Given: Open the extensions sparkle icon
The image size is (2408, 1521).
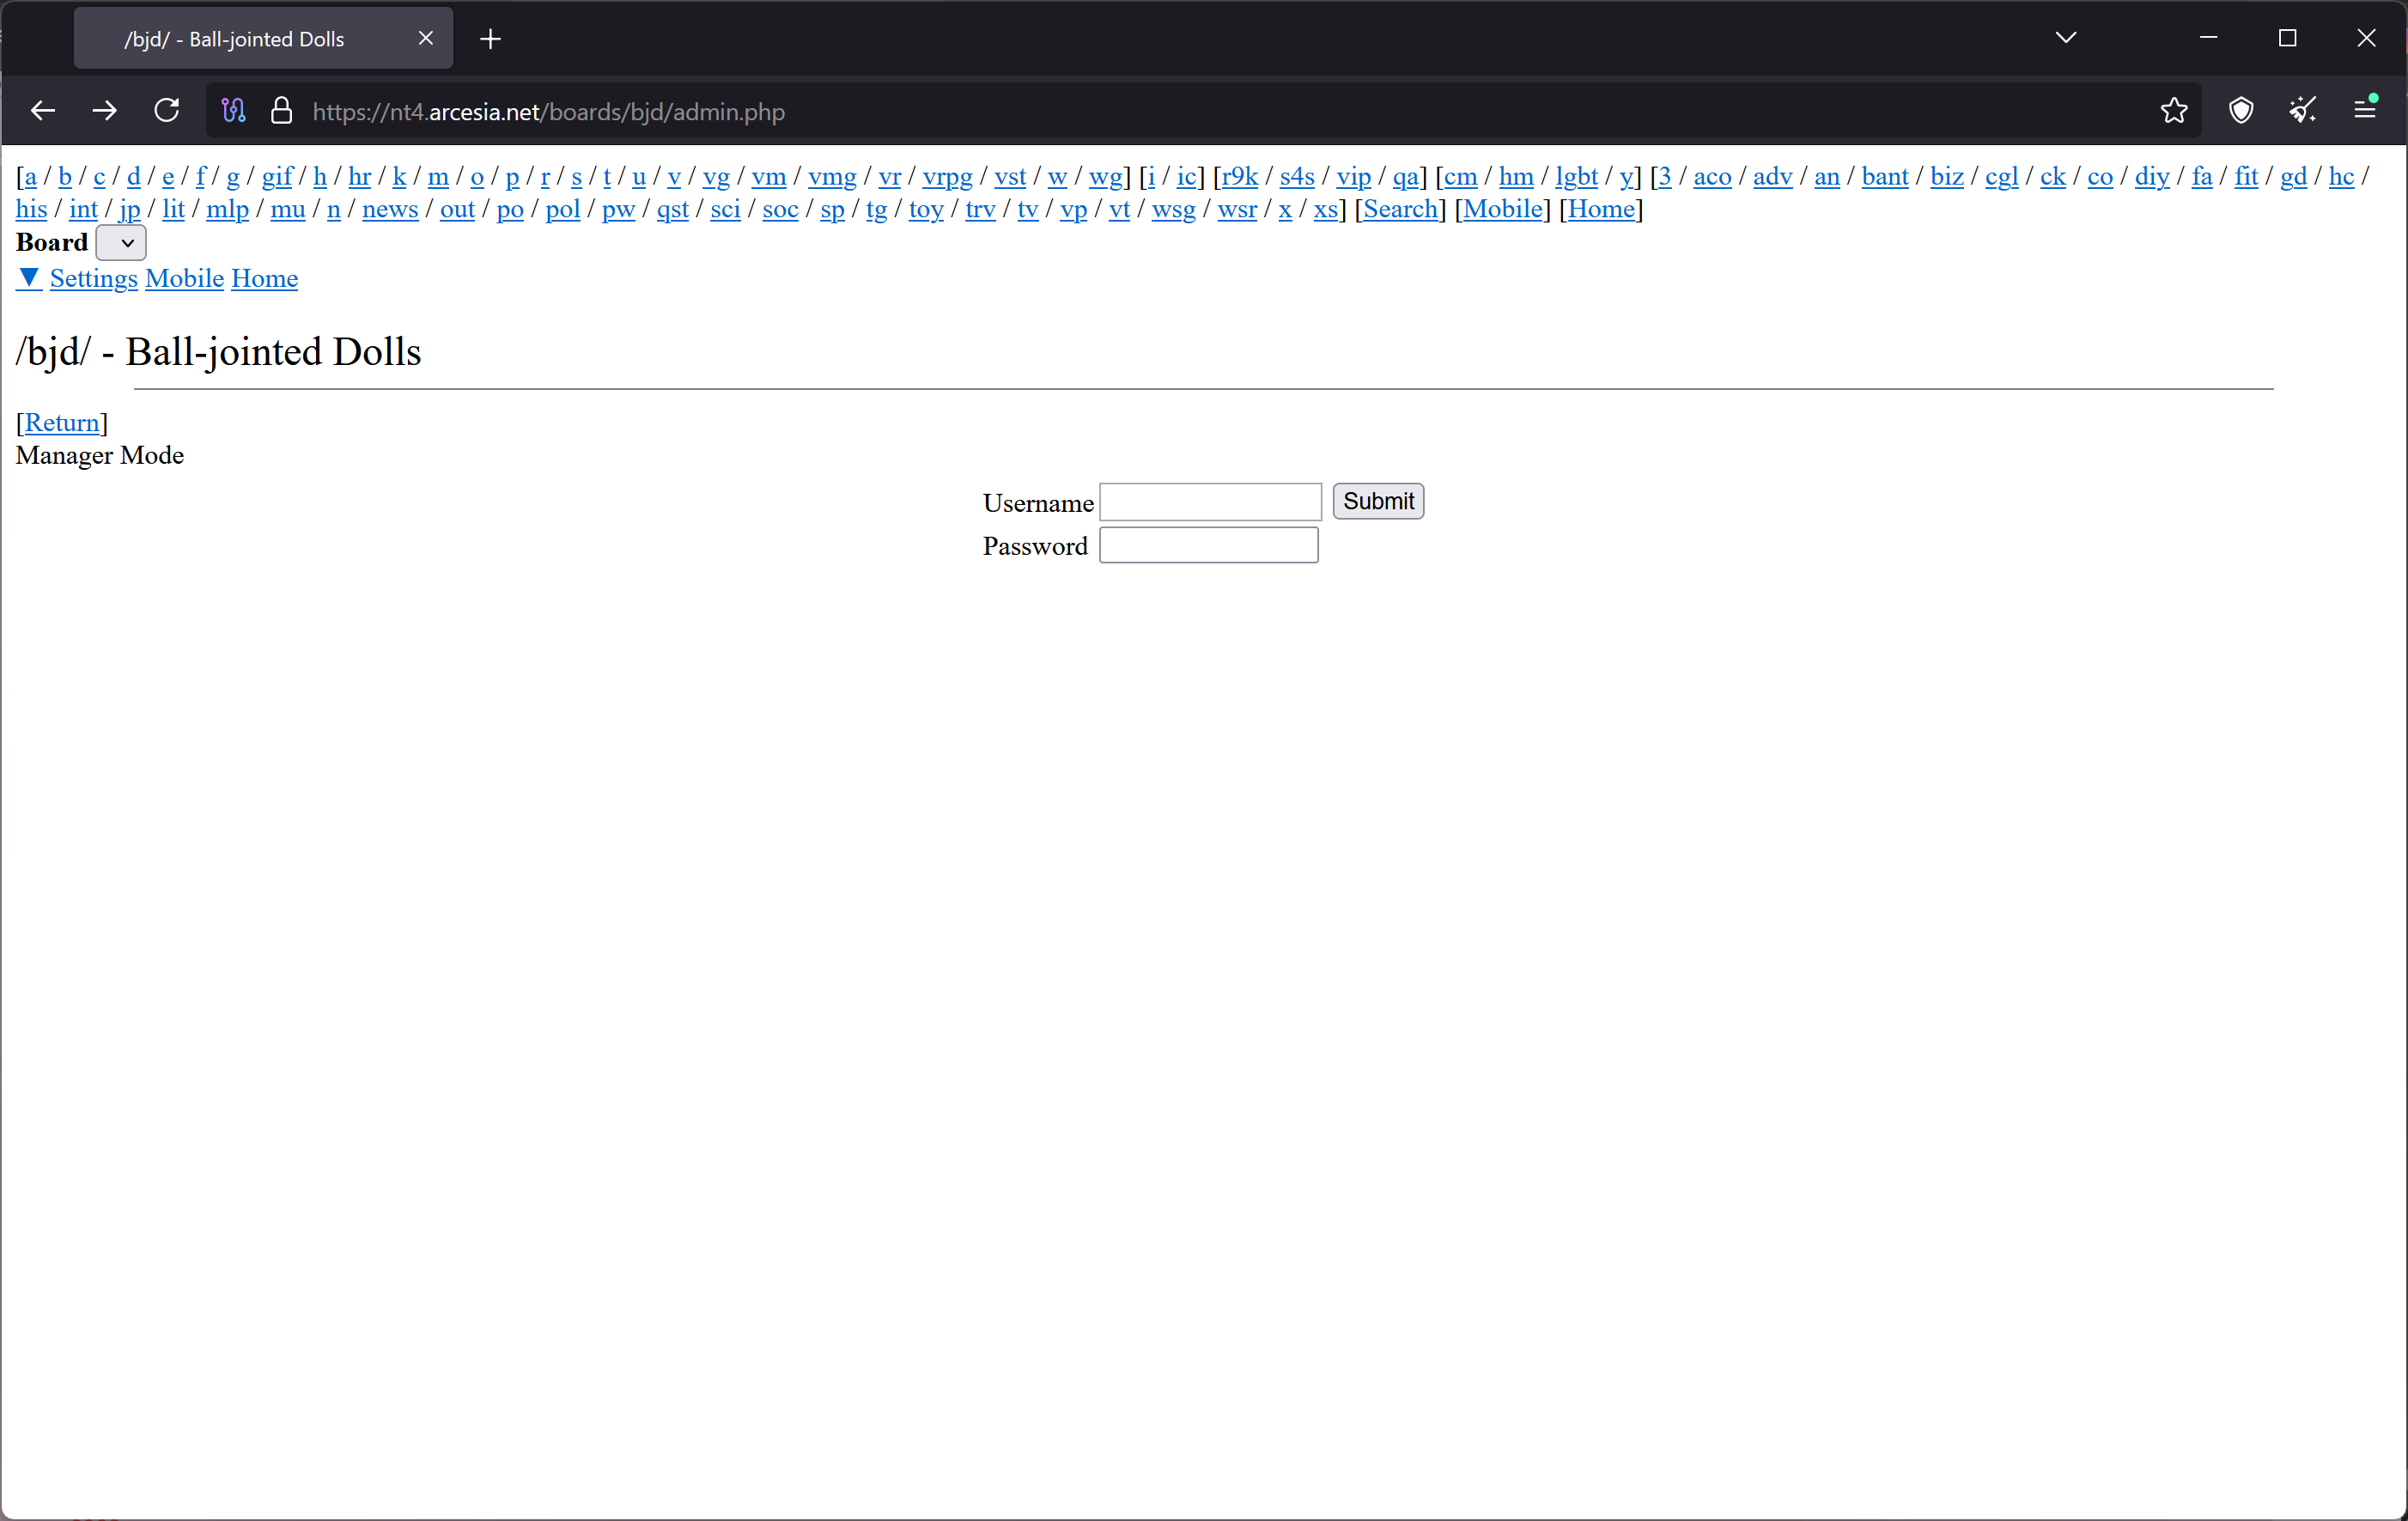Looking at the screenshot, I should tap(2303, 111).
